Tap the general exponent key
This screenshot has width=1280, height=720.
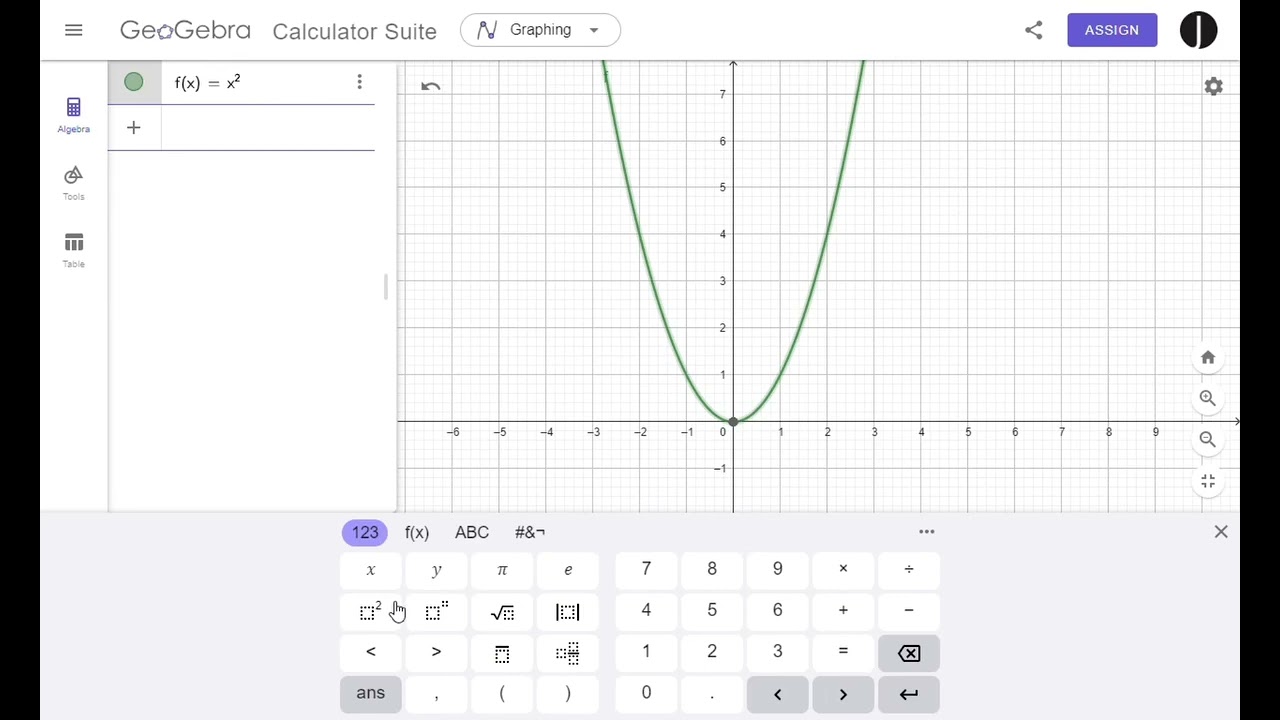(x=436, y=611)
